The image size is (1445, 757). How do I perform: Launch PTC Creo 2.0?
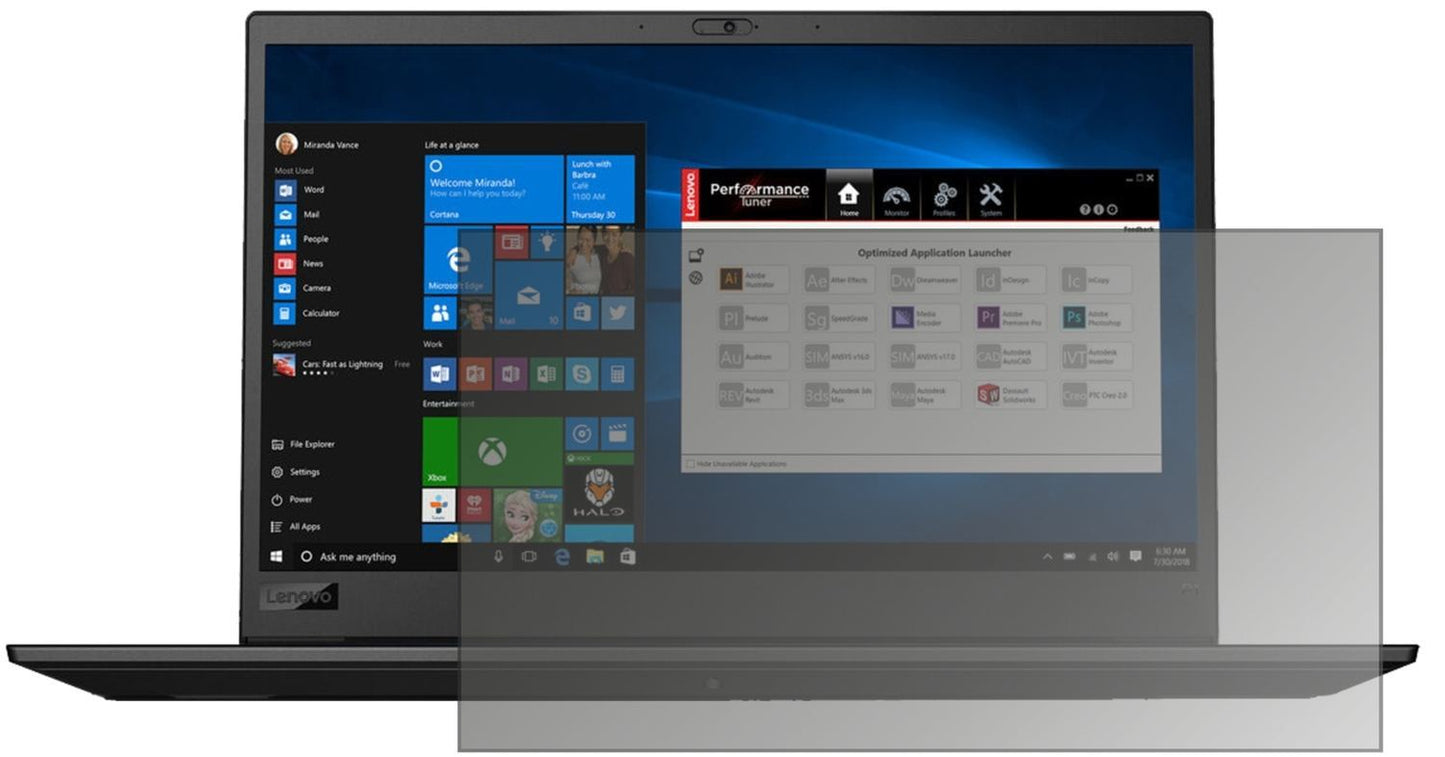[x=1097, y=394]
